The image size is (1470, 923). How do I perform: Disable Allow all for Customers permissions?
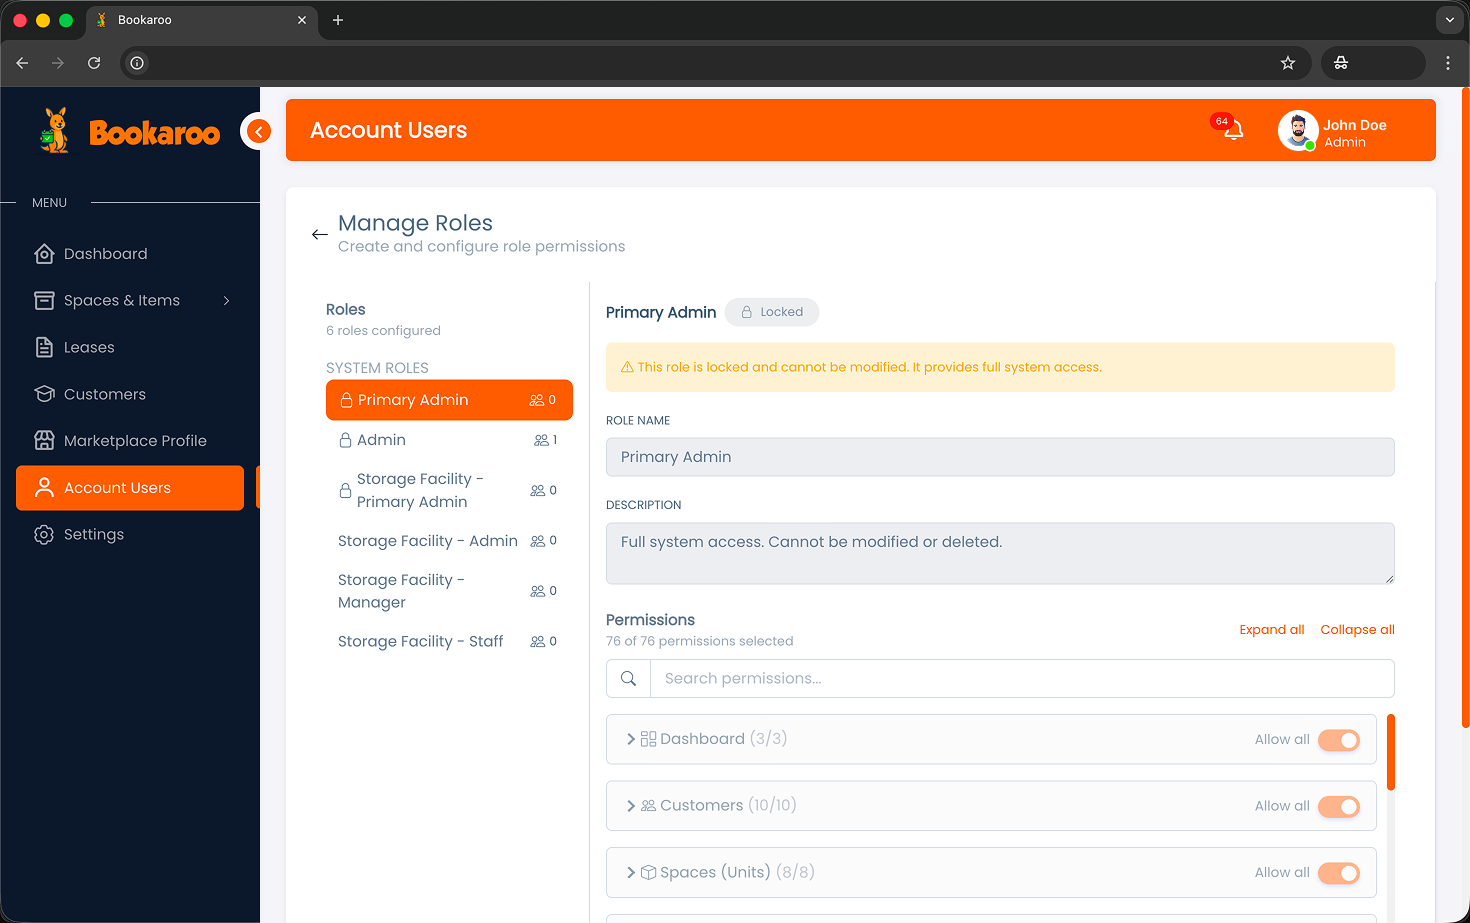tap(1338, 806)
